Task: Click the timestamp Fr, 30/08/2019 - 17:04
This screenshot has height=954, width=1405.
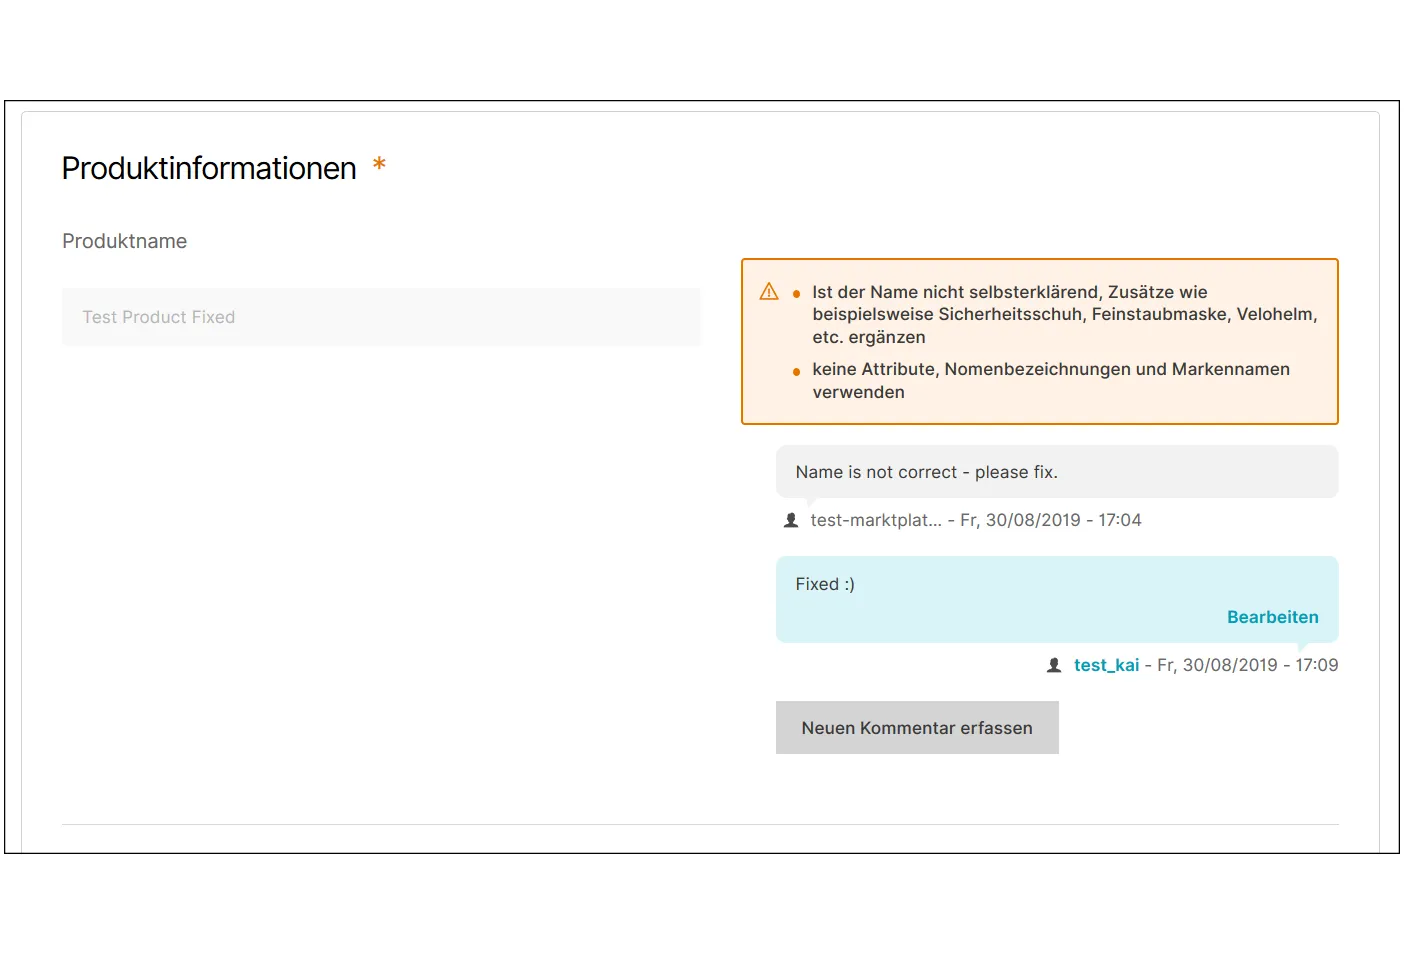Action: (x=1050, y=520)
